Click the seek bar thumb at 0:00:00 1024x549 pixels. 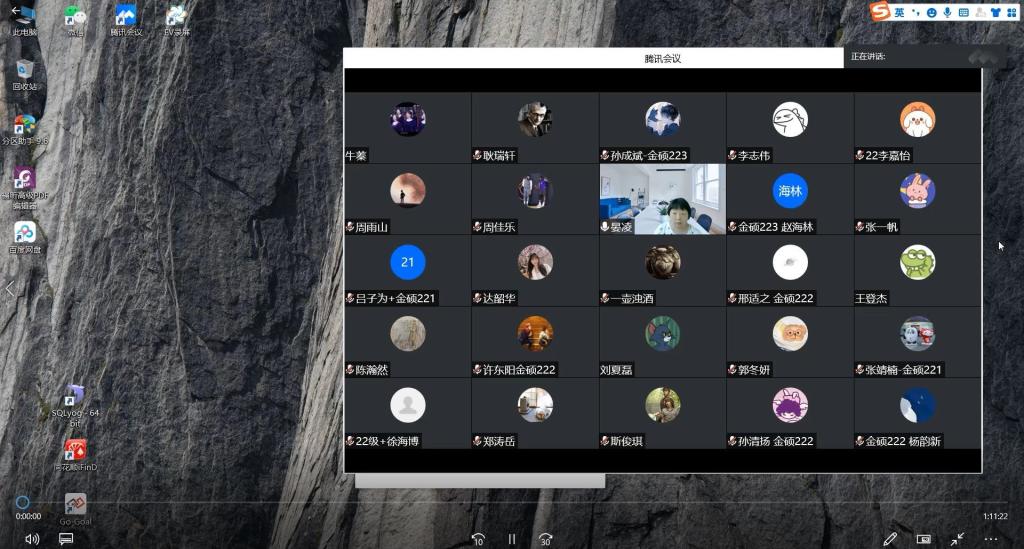22,502
